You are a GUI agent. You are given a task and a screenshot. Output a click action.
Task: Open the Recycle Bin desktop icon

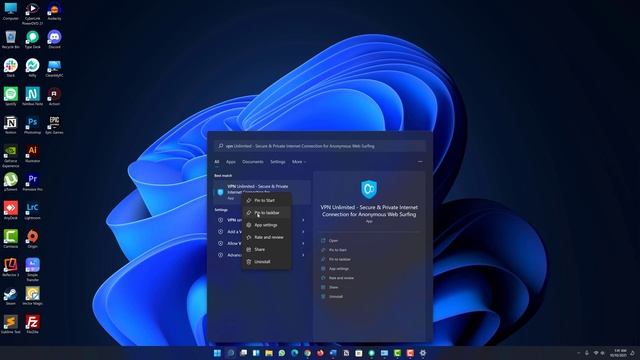click(x=11, y=40)
